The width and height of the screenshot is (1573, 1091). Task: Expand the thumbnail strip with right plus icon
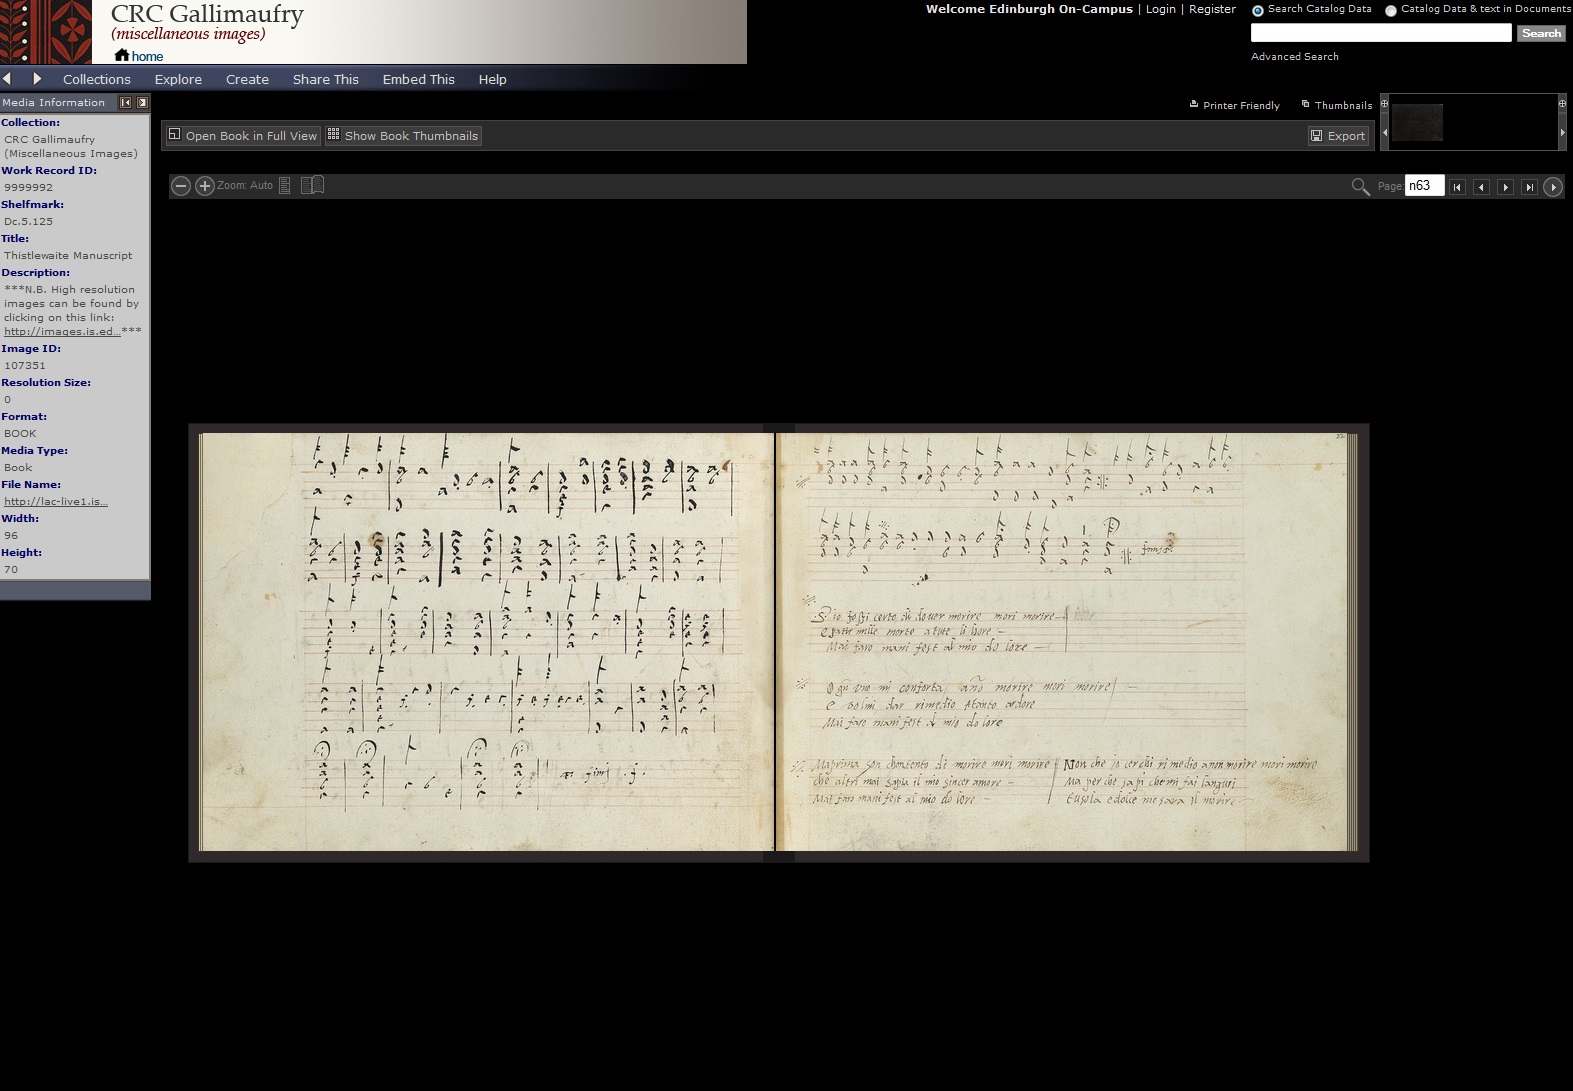pos(1562,103)
